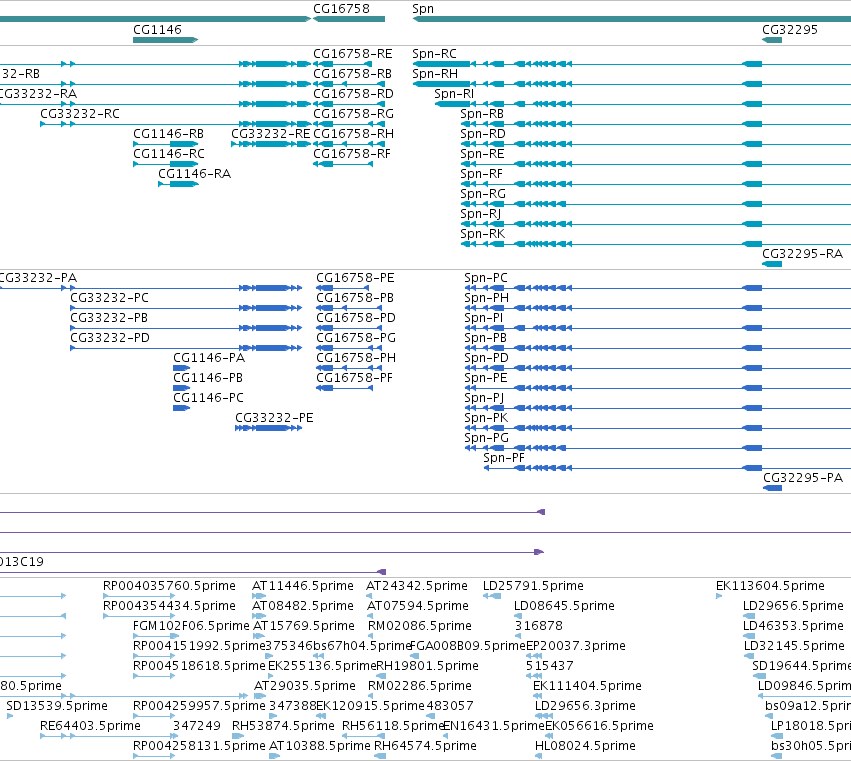This screenshot has height=761, width=851.
Task: Select transcript CG16758-RG
Action: [353, 114]
